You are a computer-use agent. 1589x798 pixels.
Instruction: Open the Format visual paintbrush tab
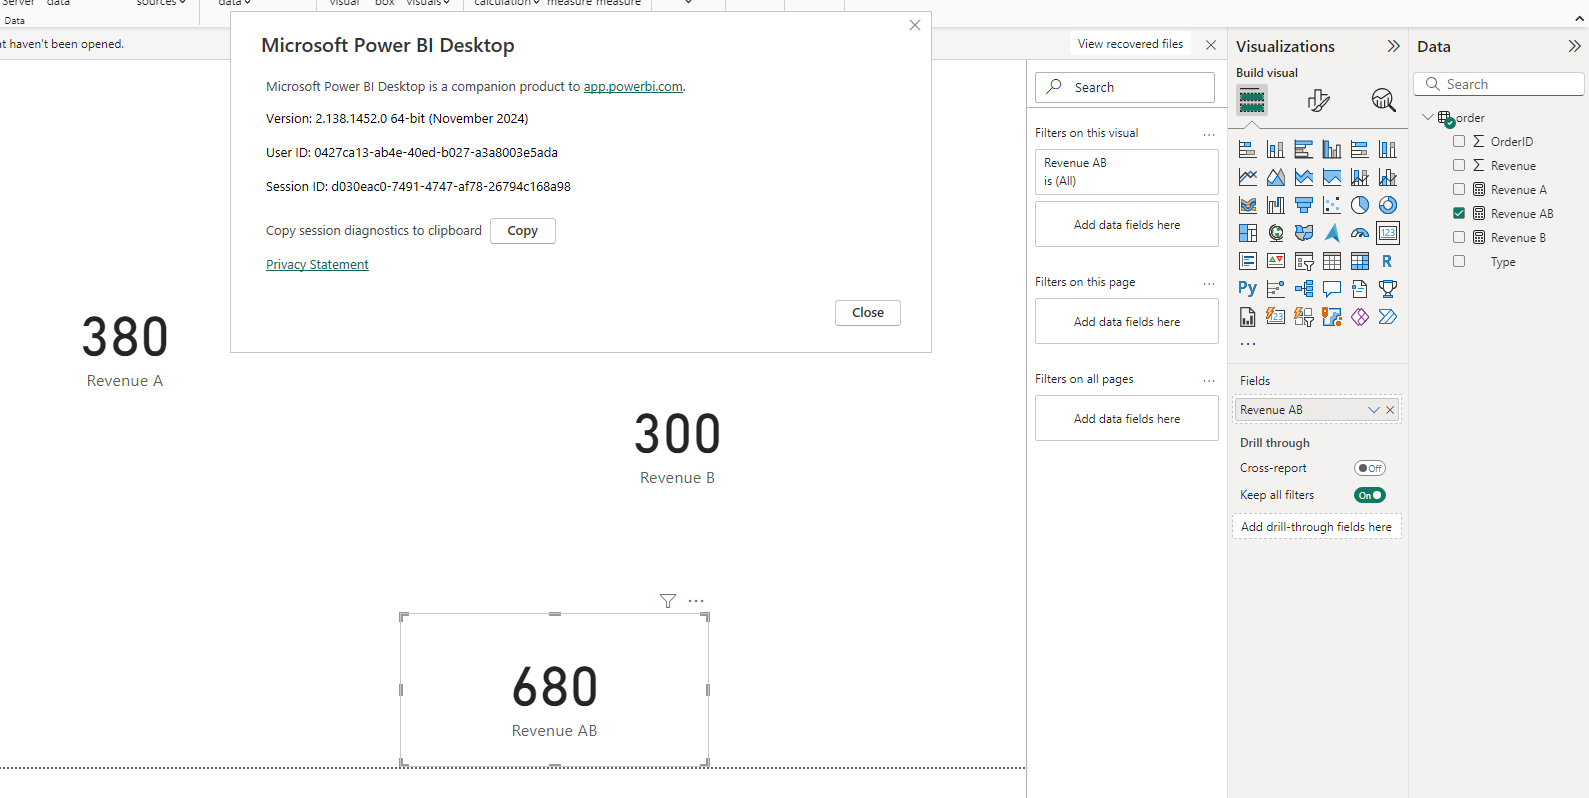pos(1318,100)
